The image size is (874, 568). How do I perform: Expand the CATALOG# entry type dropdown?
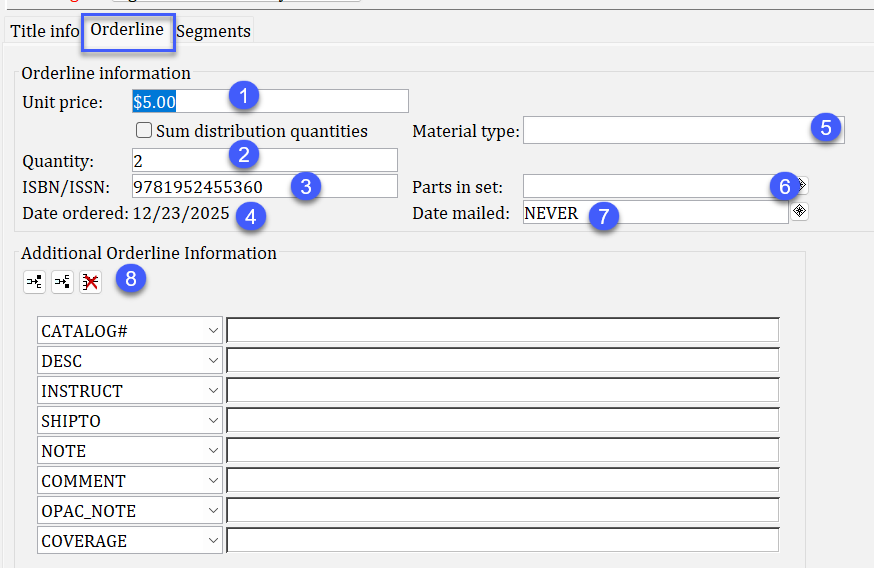(x=214, y=331)
